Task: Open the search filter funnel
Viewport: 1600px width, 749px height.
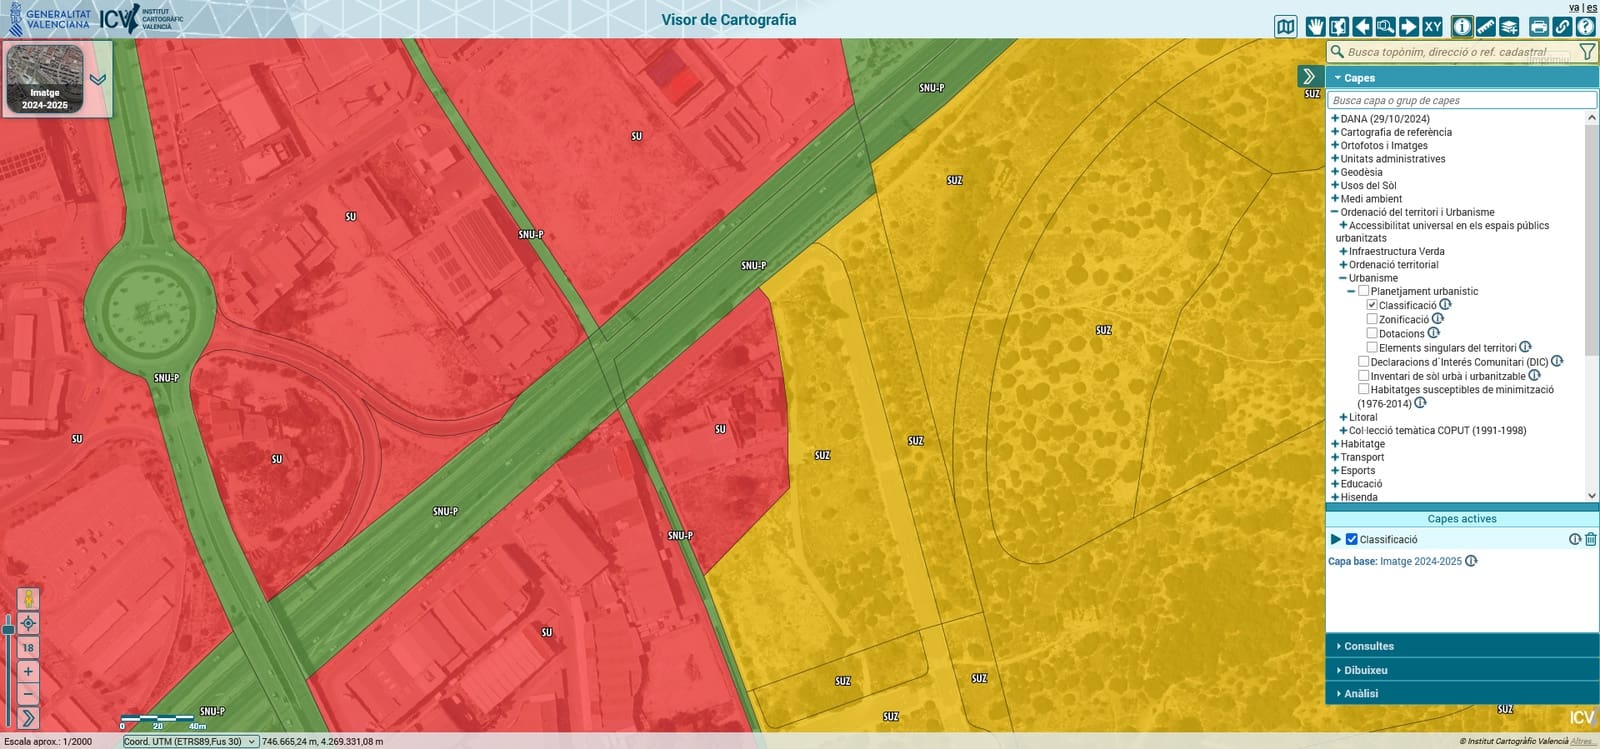Action: (x=1587, y=52)
